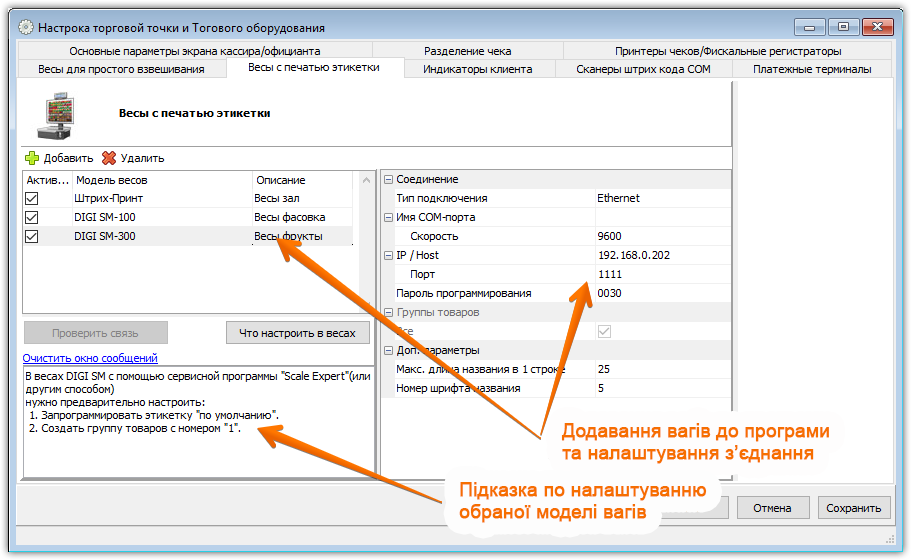Click the Весы зал description cell
This screenshot has height=560, width=911.
tap(302, 199)
